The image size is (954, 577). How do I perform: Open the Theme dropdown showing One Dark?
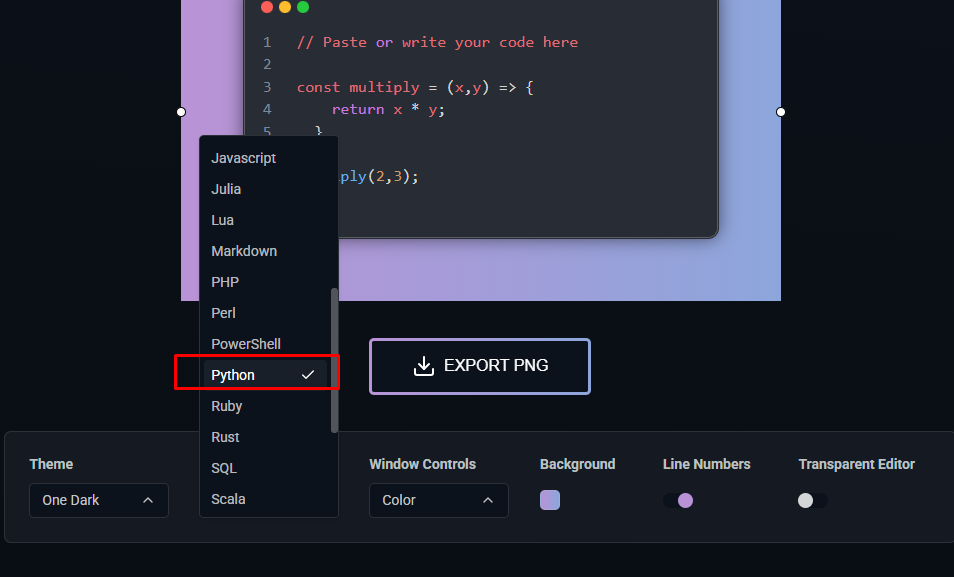point(98,500)
